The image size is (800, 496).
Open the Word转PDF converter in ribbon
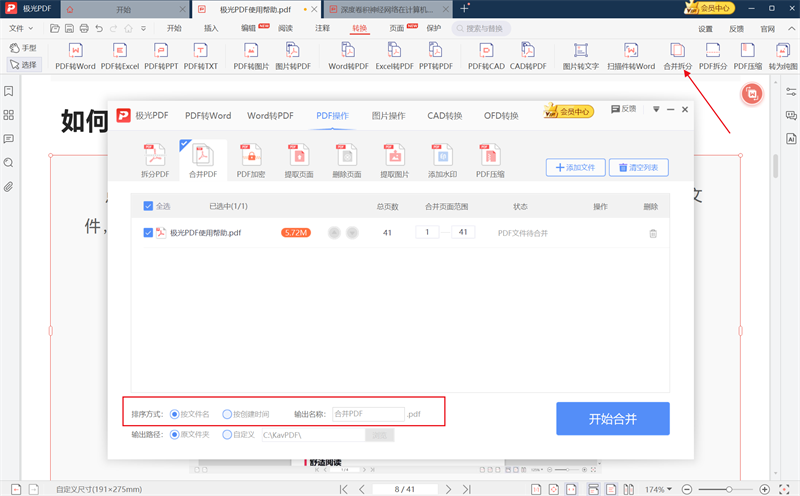(348, 57)
